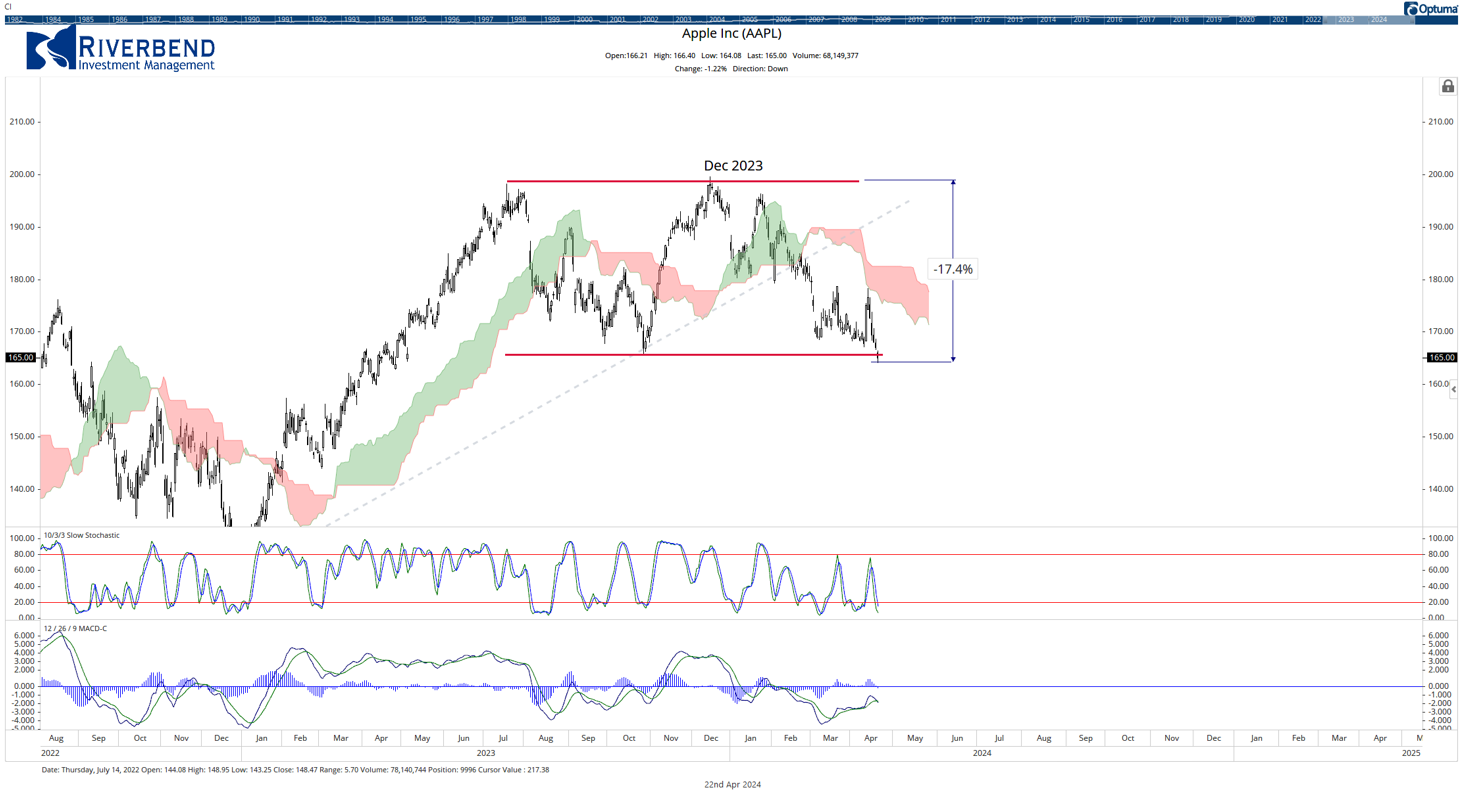Select the 'Dec 2023' text annotation on the chart
Screen dimensions: 1467x792
click(x=733, y=166)
